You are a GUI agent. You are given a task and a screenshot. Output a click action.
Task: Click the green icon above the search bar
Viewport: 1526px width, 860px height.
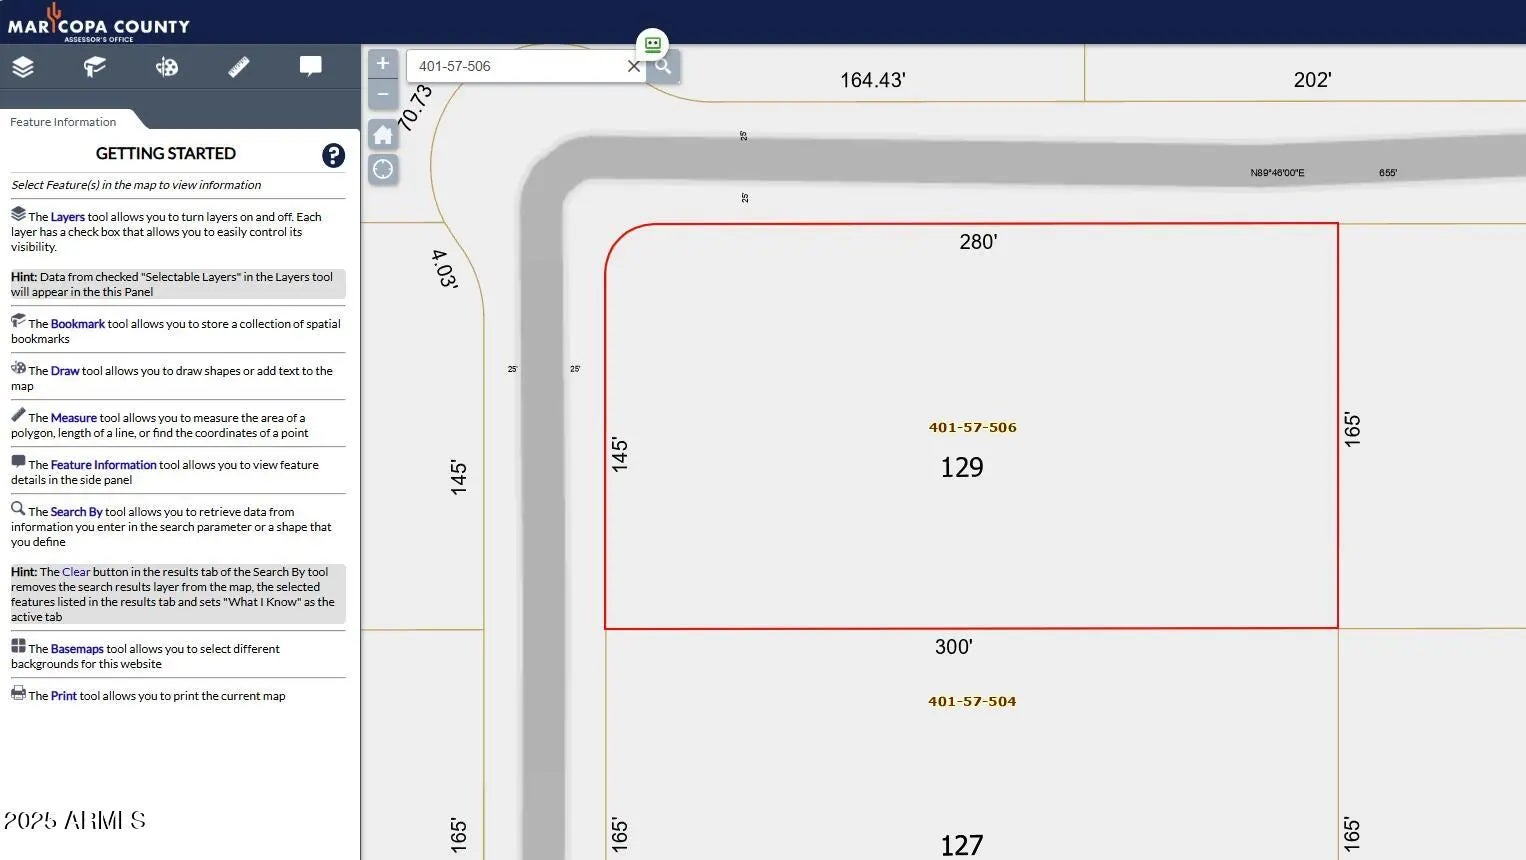click(x=652, y=44)
